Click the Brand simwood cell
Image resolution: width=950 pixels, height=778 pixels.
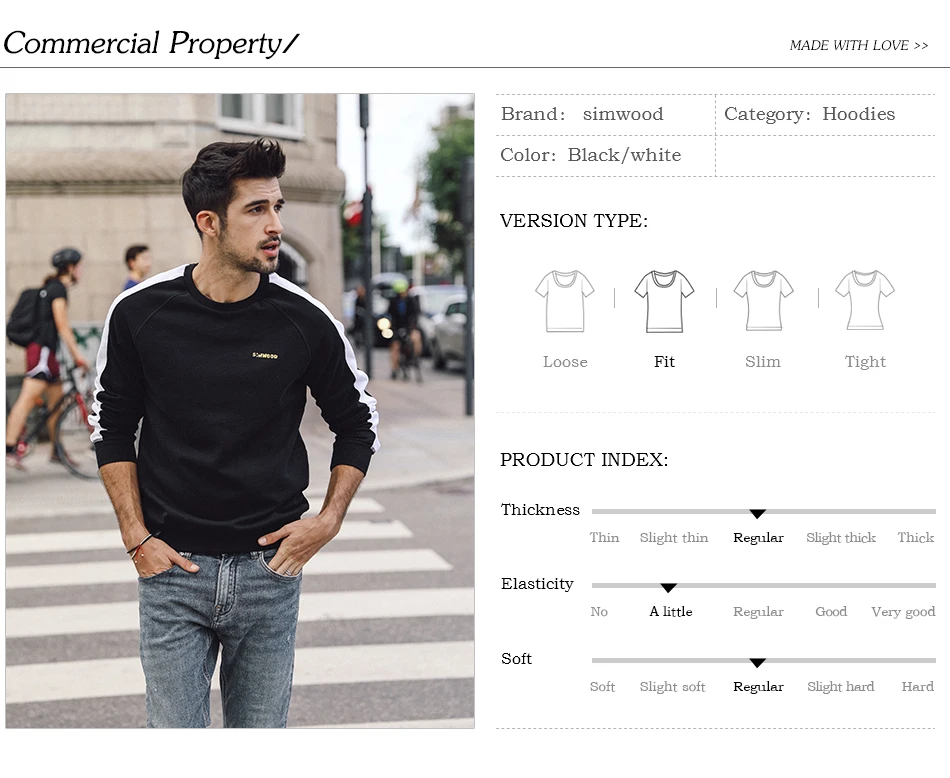pyautogui.click(x=605, y=115)
